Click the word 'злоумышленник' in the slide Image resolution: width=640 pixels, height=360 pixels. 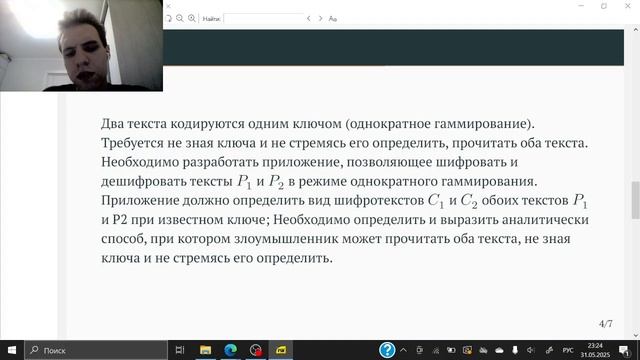tap(286, 238)
